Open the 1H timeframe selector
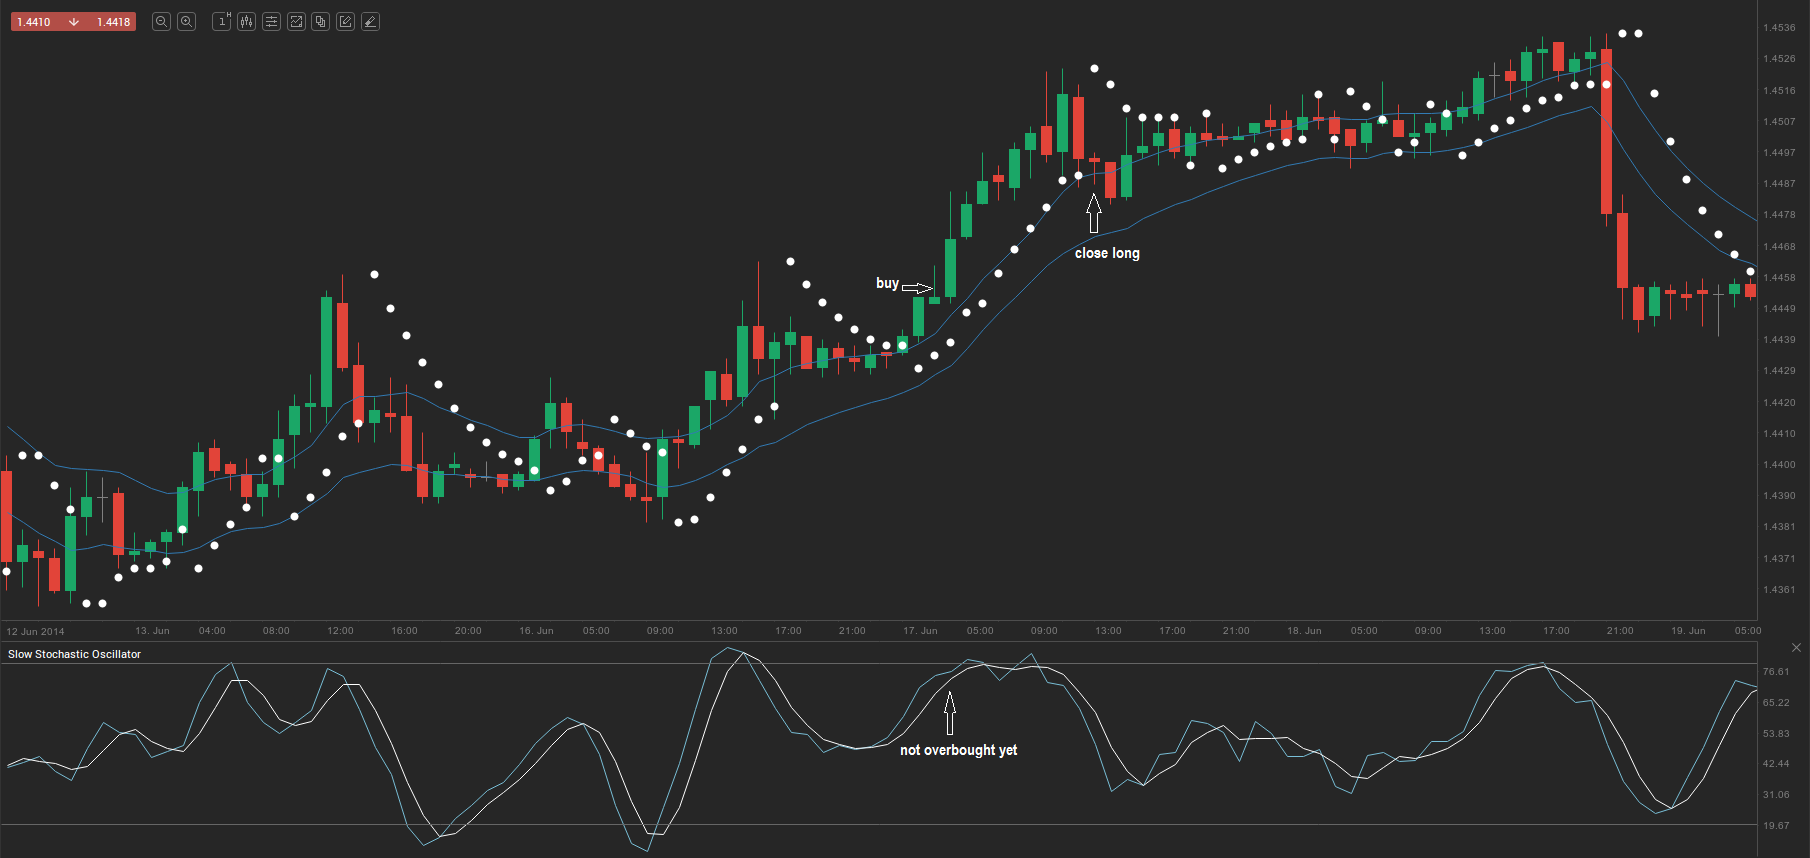The image size is (1810, 858). (222, 22)
